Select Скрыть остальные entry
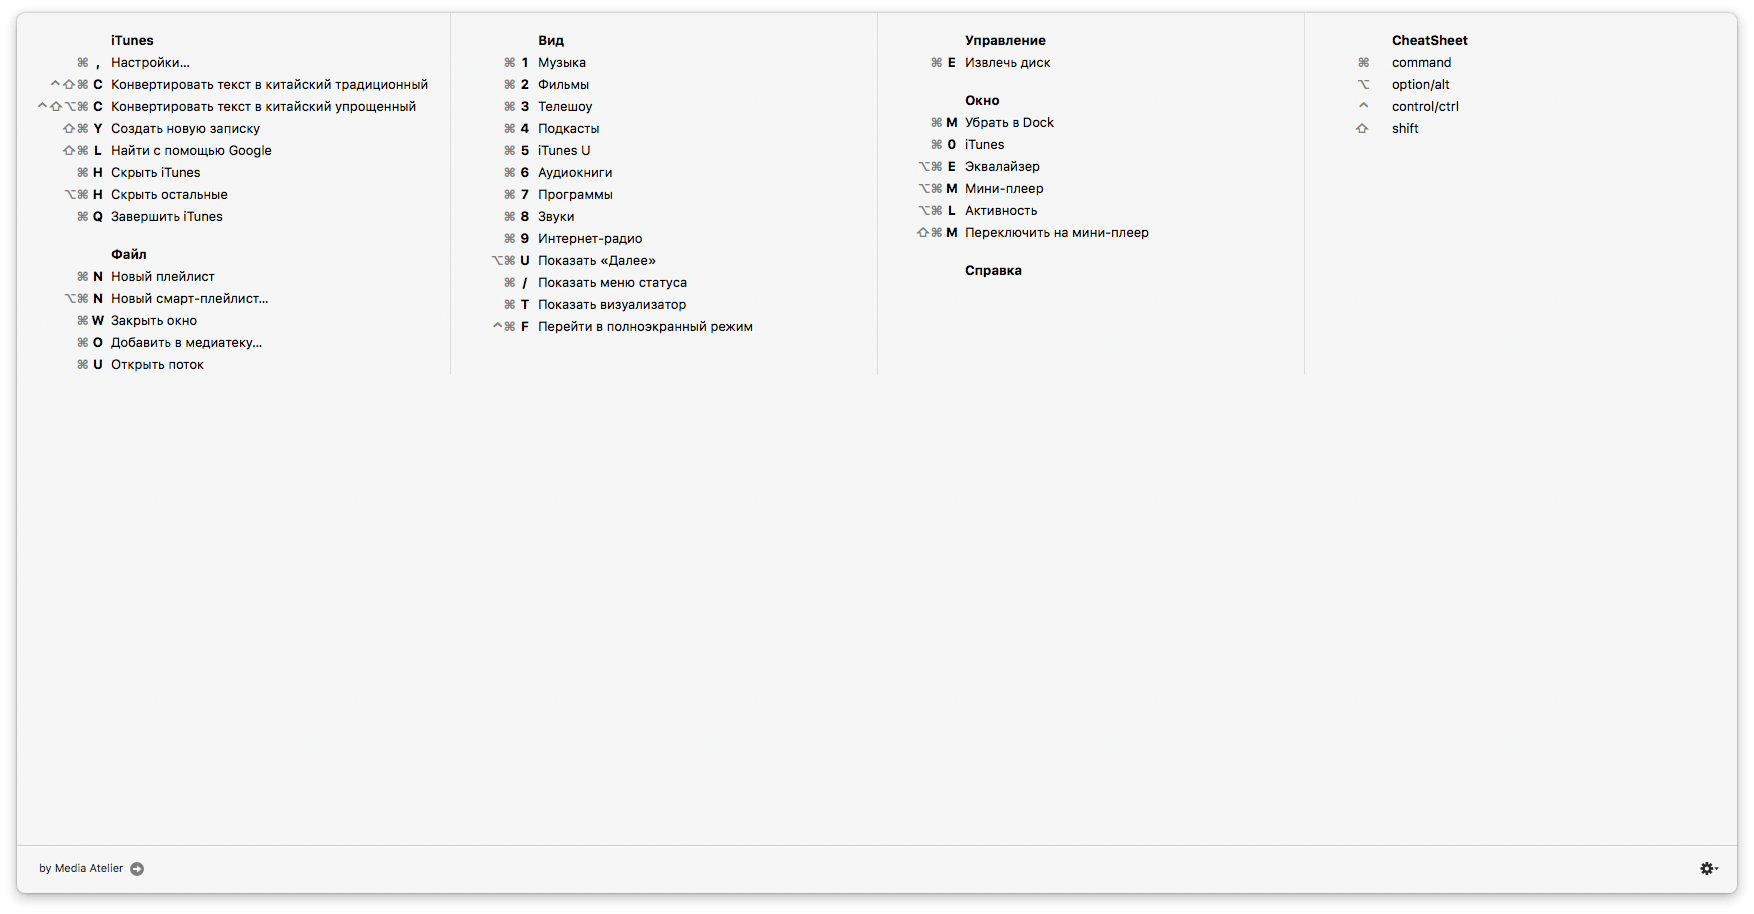Image resolution: width=1754 pixels, height=914 pixels. (x=169, y=195)
